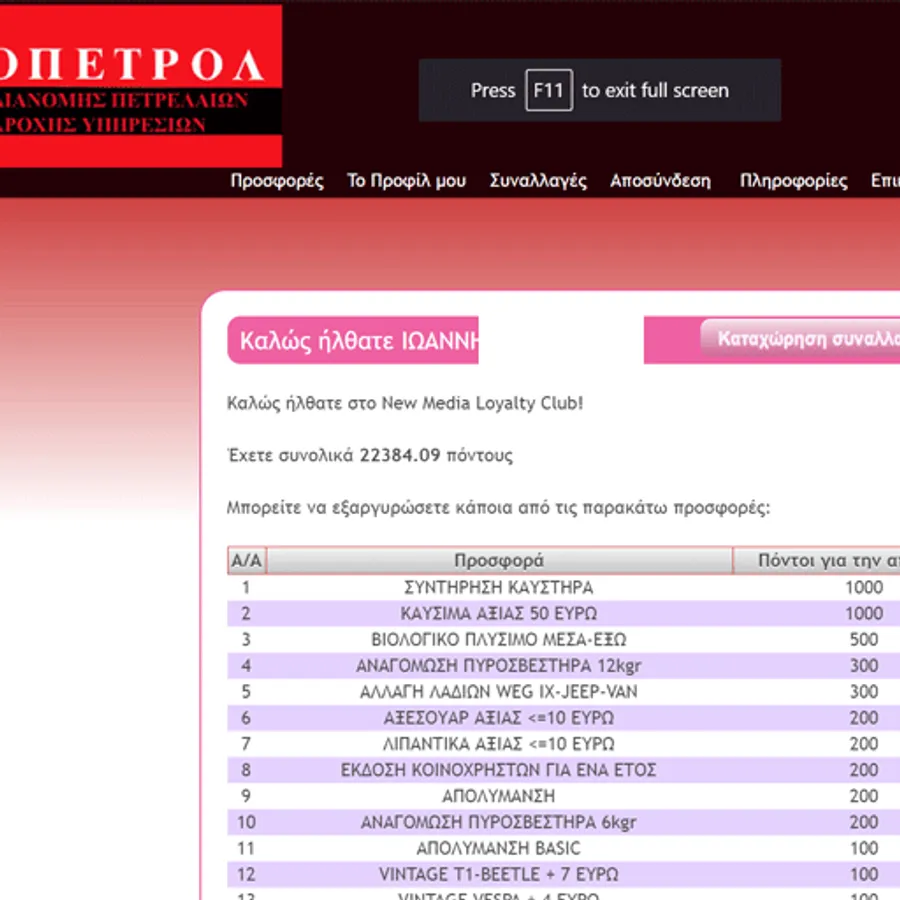900x900 pixels.
Task: Select ΛΙΠΑΝΤΙΚΑ ΑΞΙΑΣ <=10 ΕΥΡΩ offer
Action: coord(564,744)
